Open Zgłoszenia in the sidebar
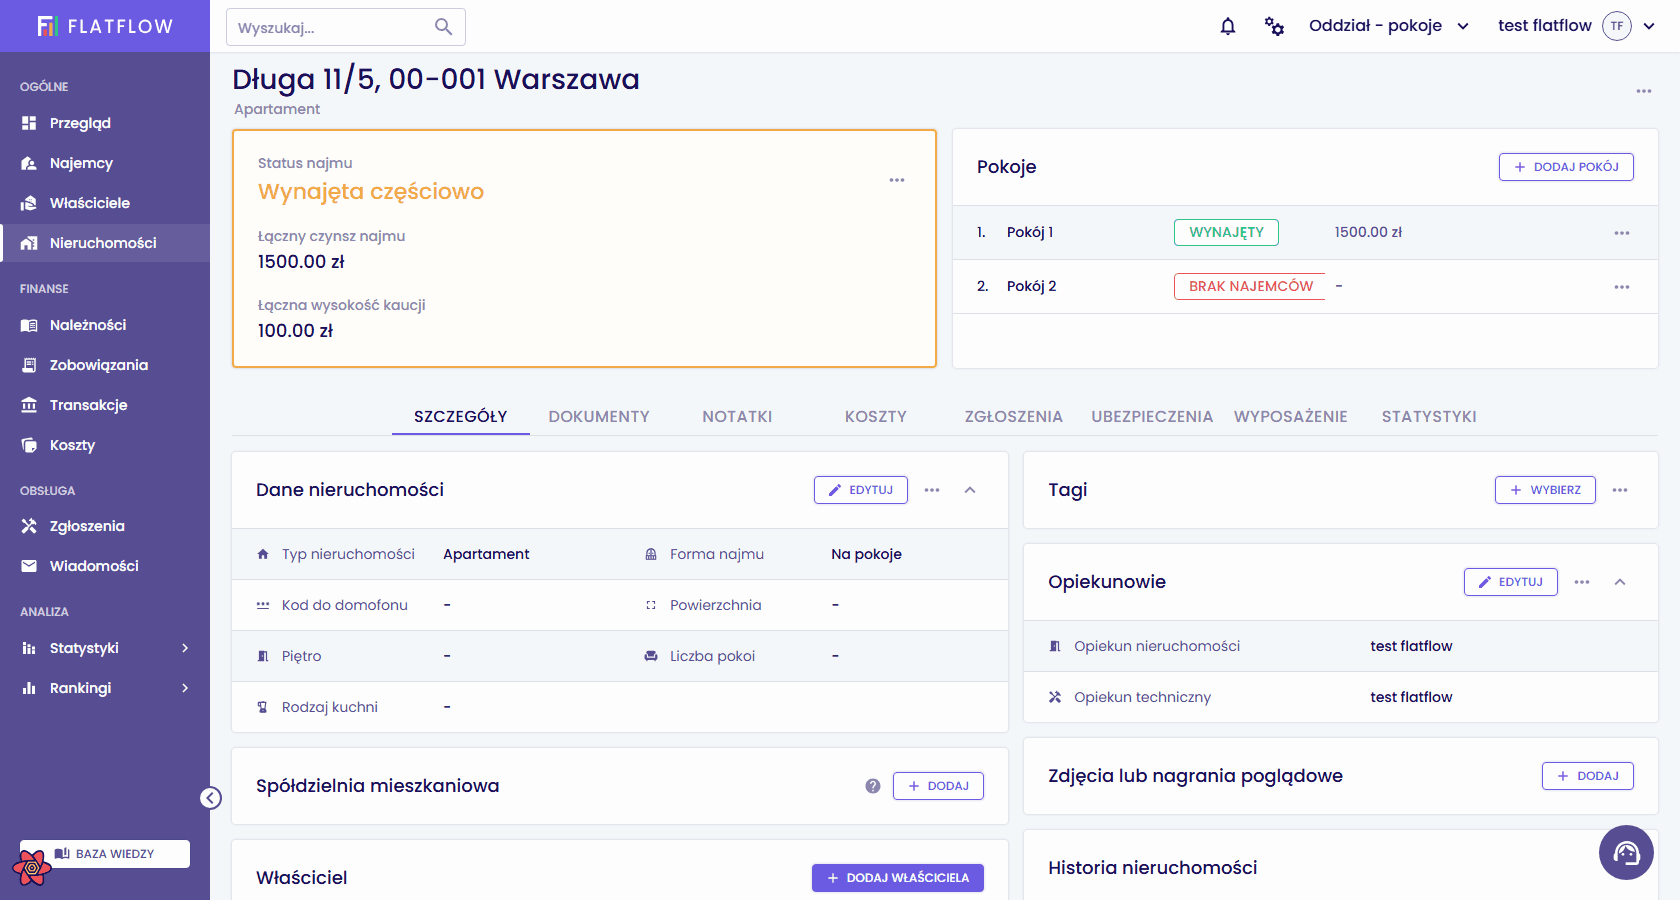This screenshot has width=1680, height=900. 105,526
